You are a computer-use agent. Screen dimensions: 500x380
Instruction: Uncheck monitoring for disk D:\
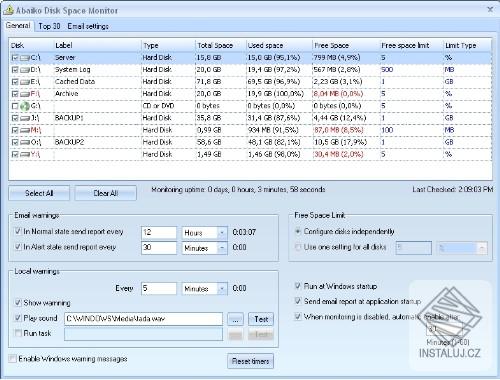coord(15,70)
